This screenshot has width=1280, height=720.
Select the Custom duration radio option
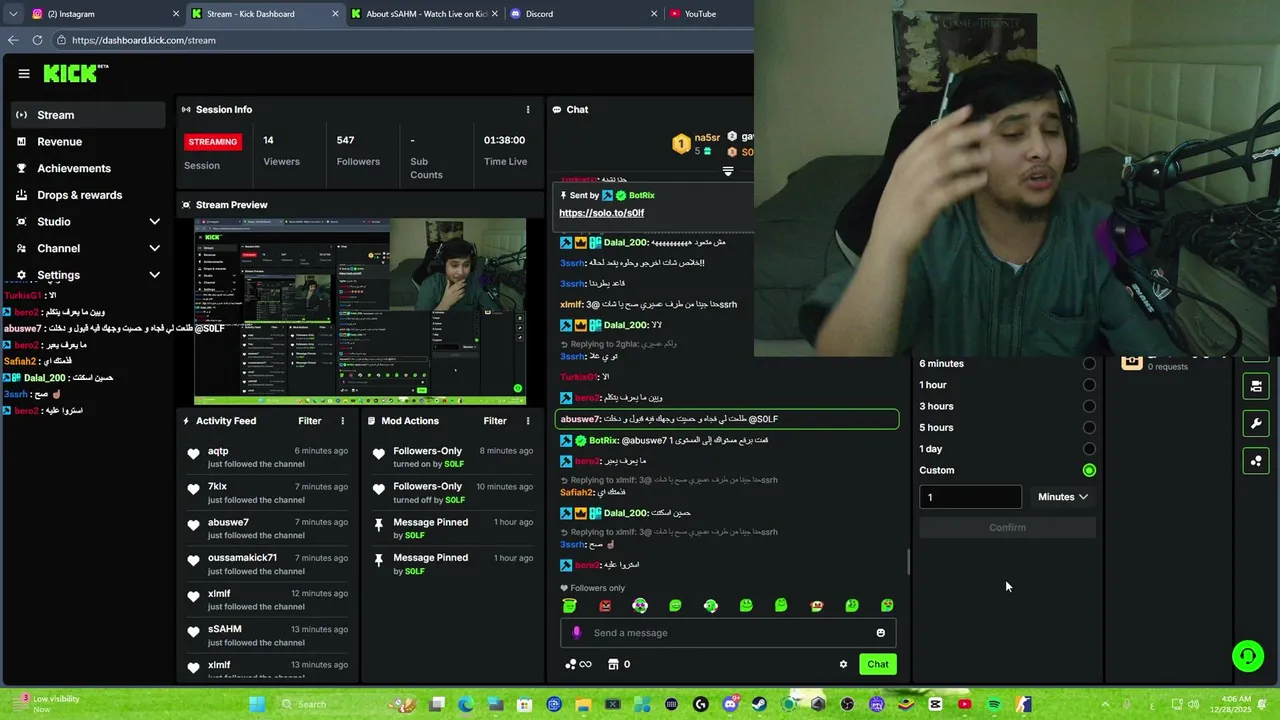tap(1089, 470)
